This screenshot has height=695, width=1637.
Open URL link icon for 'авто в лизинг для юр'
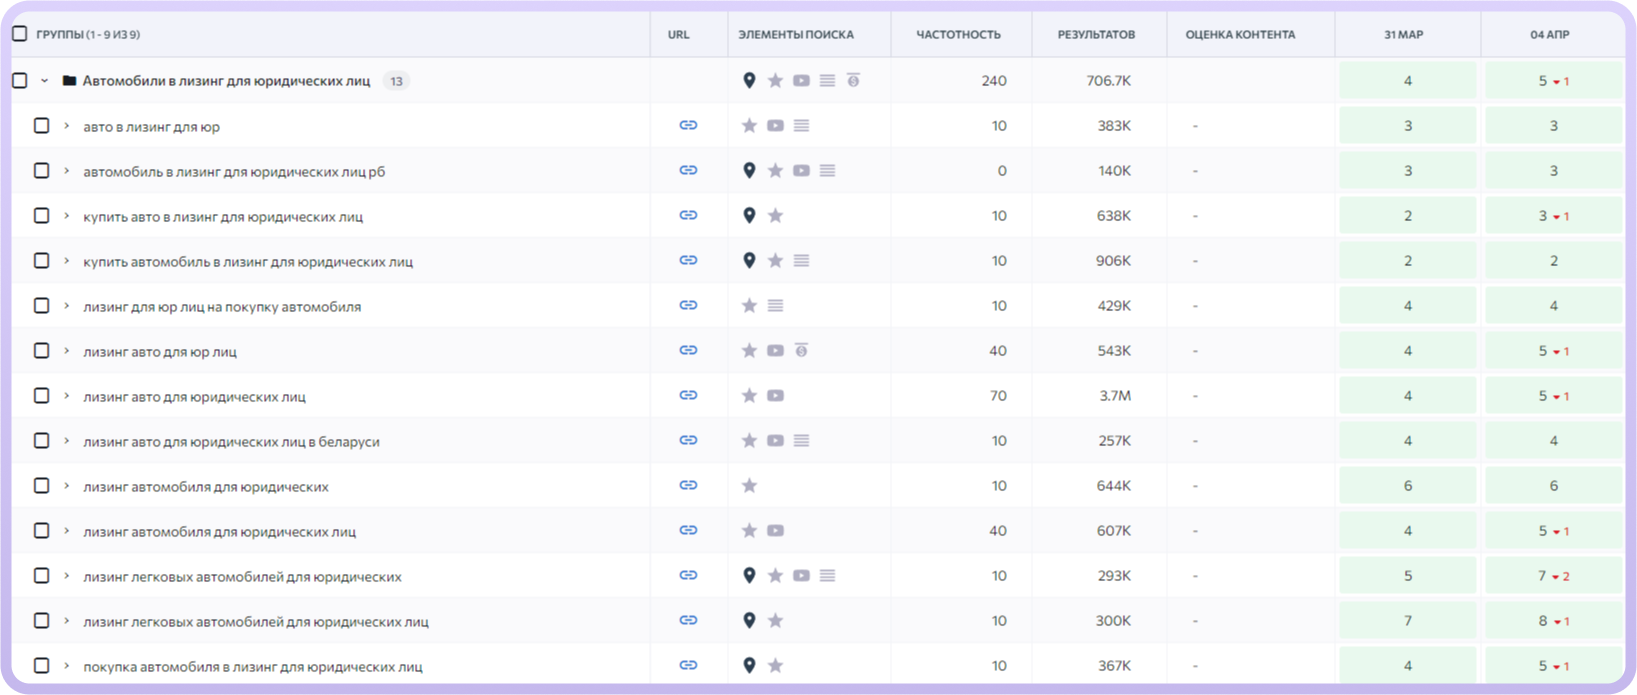688,126
